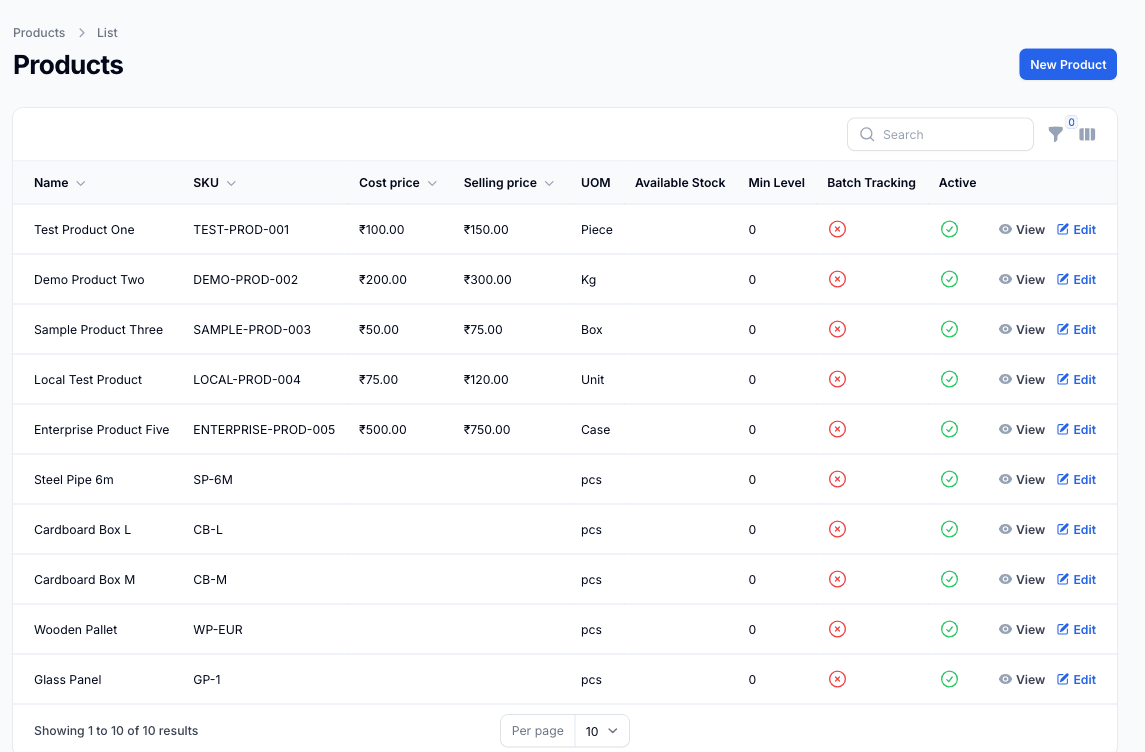
Task: Click Batch Tracking red X for Test Product One
Action: click(838, 229)
